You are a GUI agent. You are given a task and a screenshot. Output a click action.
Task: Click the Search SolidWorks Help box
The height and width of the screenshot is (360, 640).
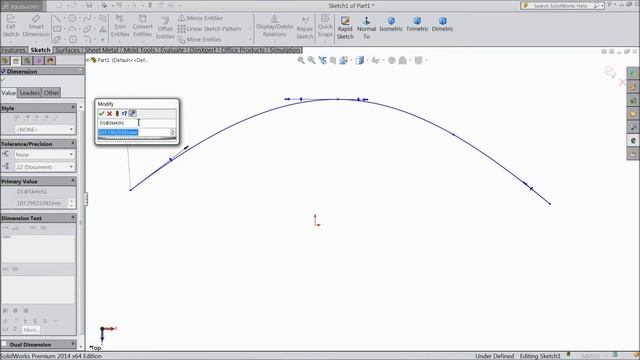point(562,5)
